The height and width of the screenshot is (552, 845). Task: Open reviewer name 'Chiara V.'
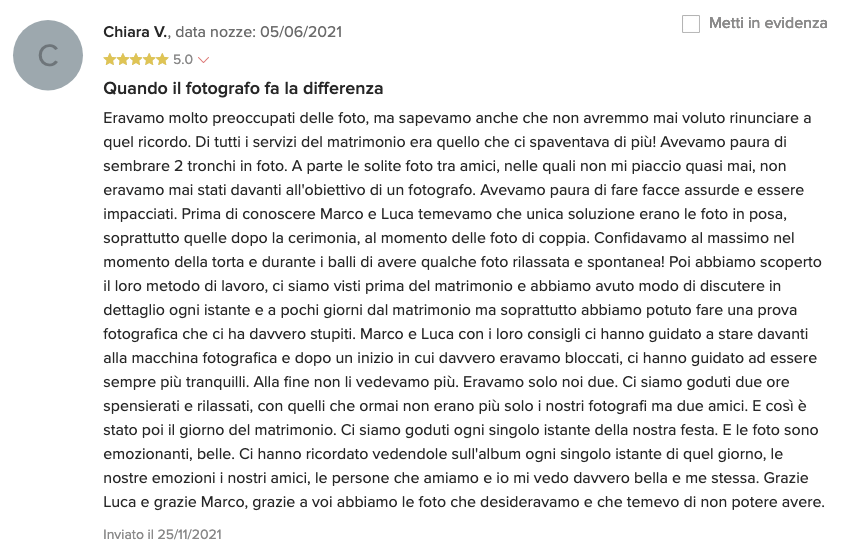tap(136, 32)
